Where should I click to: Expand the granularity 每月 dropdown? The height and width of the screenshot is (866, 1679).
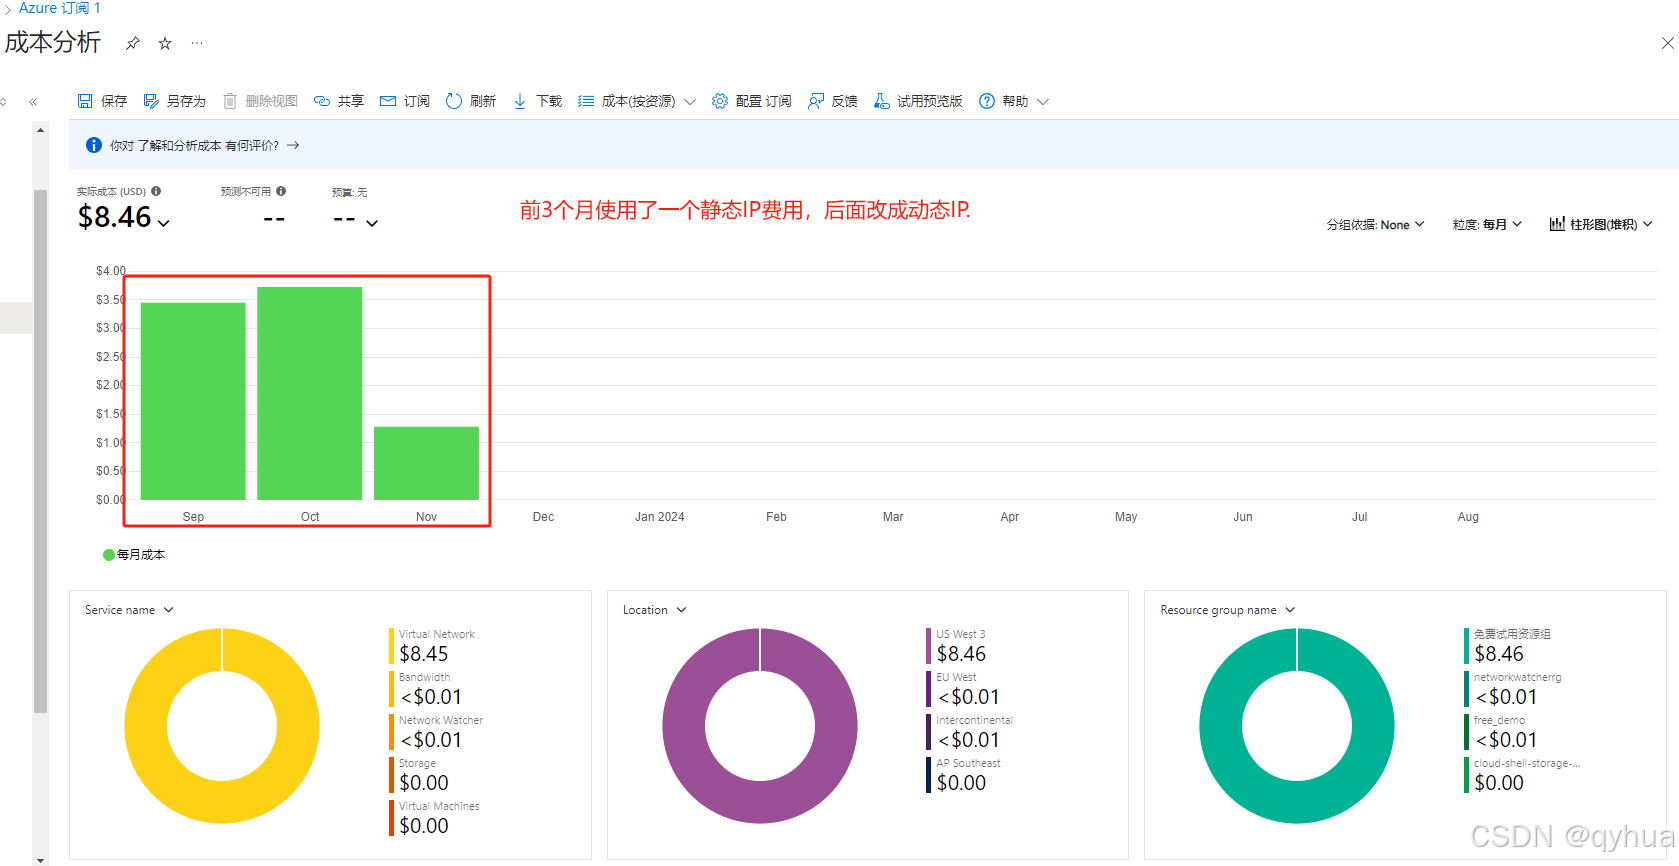[1487, 225]
